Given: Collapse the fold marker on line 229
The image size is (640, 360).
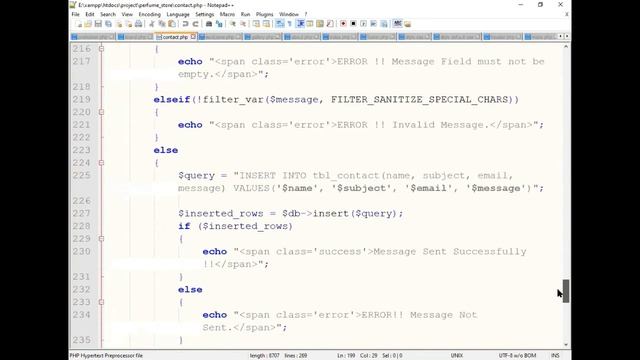Looking at the screenshot, I should 101,238.
